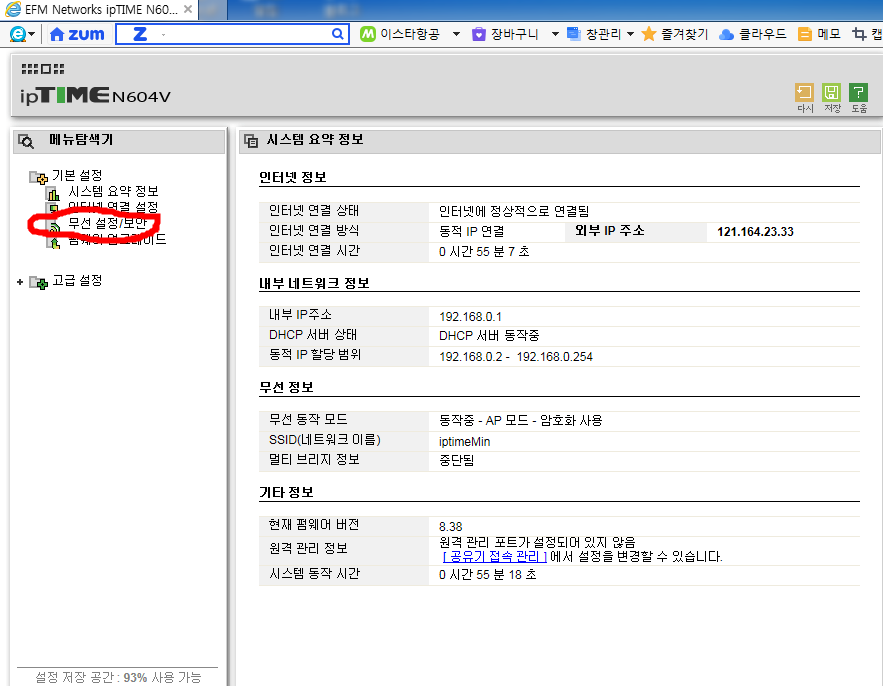
Task: Open the zum search box dropdown arrow
Action: pos(163,35)
